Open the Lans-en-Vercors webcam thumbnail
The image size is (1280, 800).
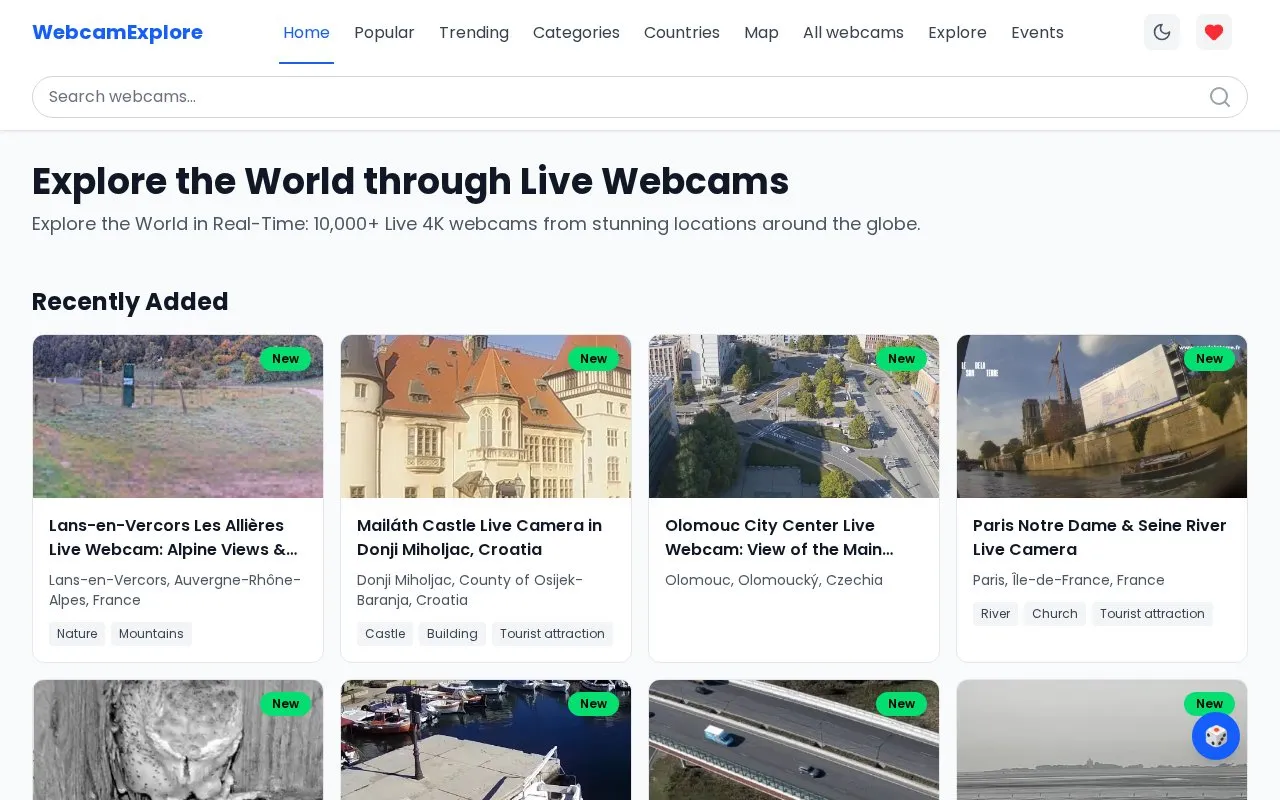[x=178, y=416]
